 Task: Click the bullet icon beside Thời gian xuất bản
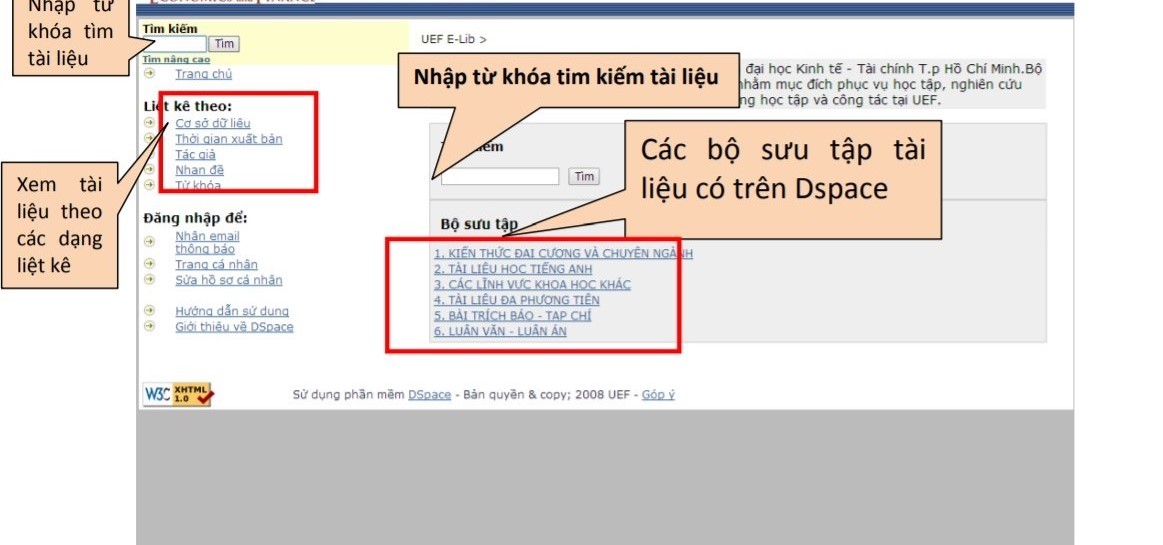point(149,139)
